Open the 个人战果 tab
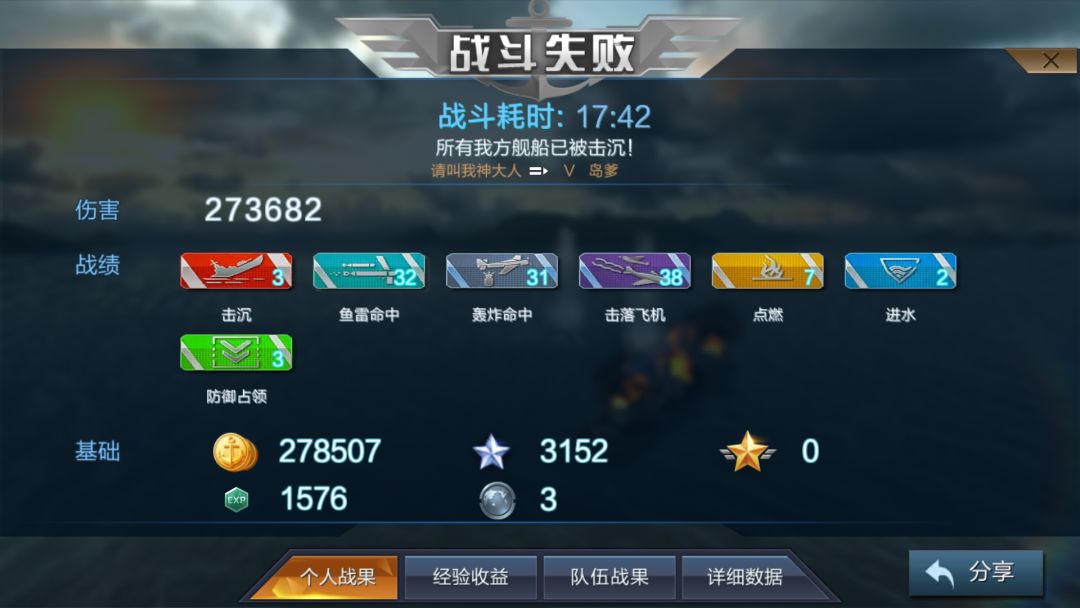This screenshot has width=1080, height=608. point(338,577)
